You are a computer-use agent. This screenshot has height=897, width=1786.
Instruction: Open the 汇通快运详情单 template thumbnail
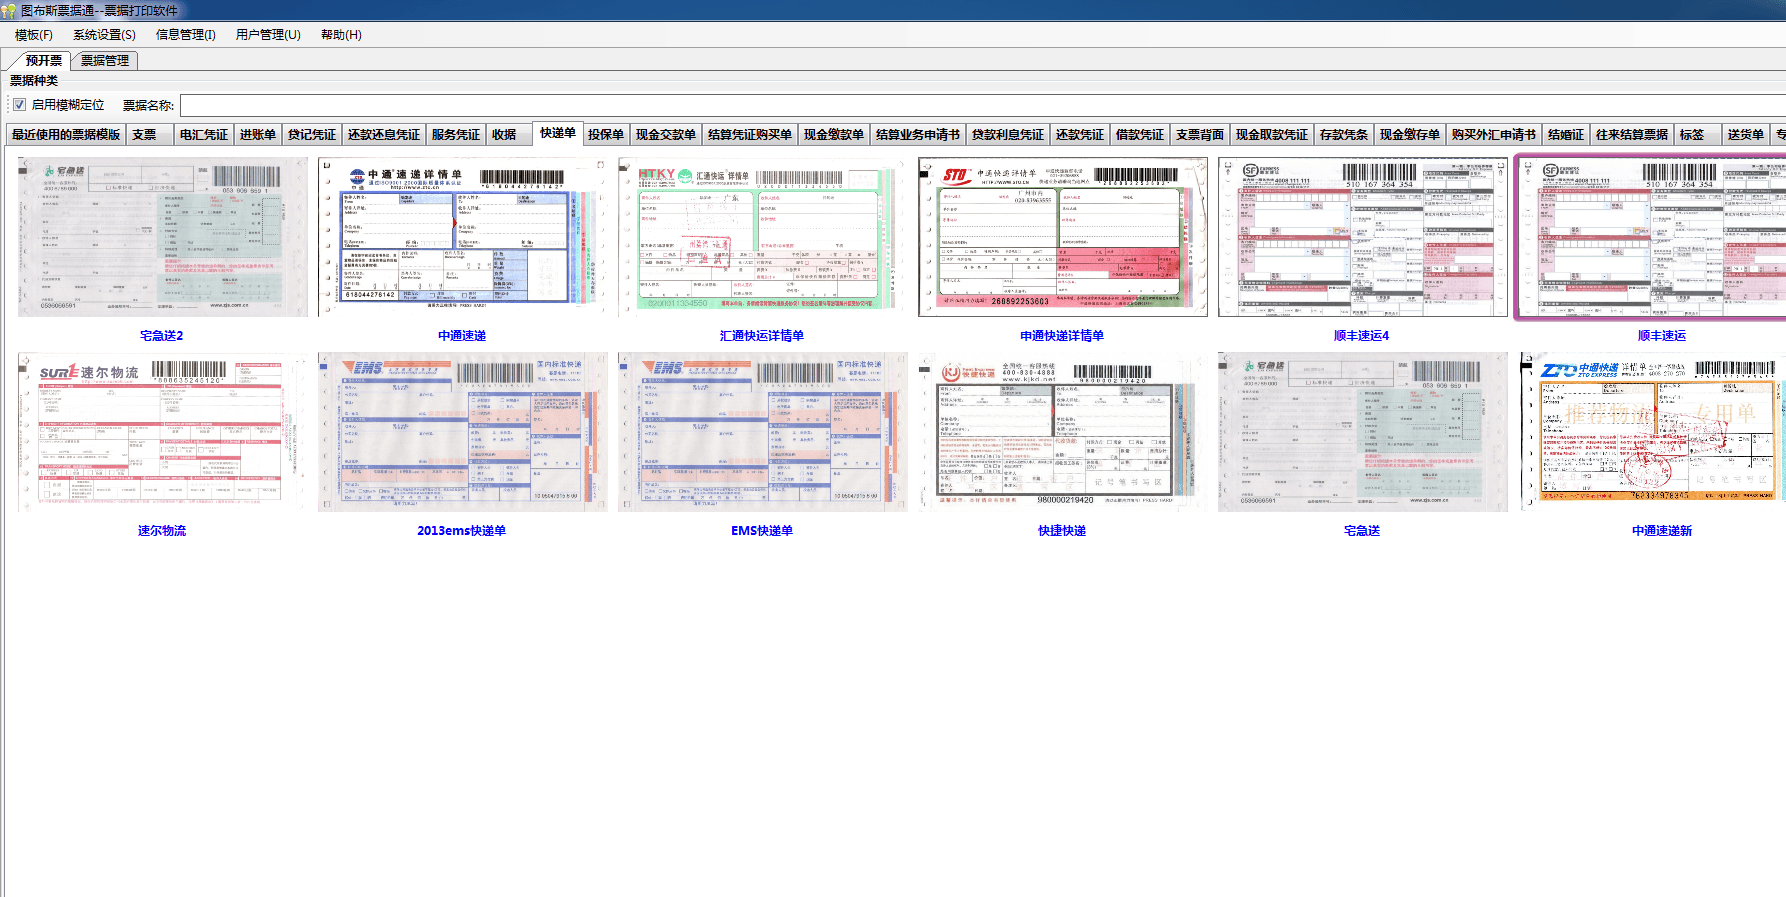tap(762, 237)
